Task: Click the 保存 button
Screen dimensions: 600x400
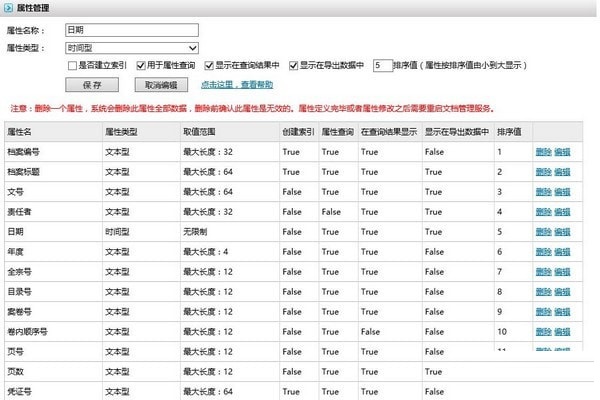Action: (x=92, y=85)
